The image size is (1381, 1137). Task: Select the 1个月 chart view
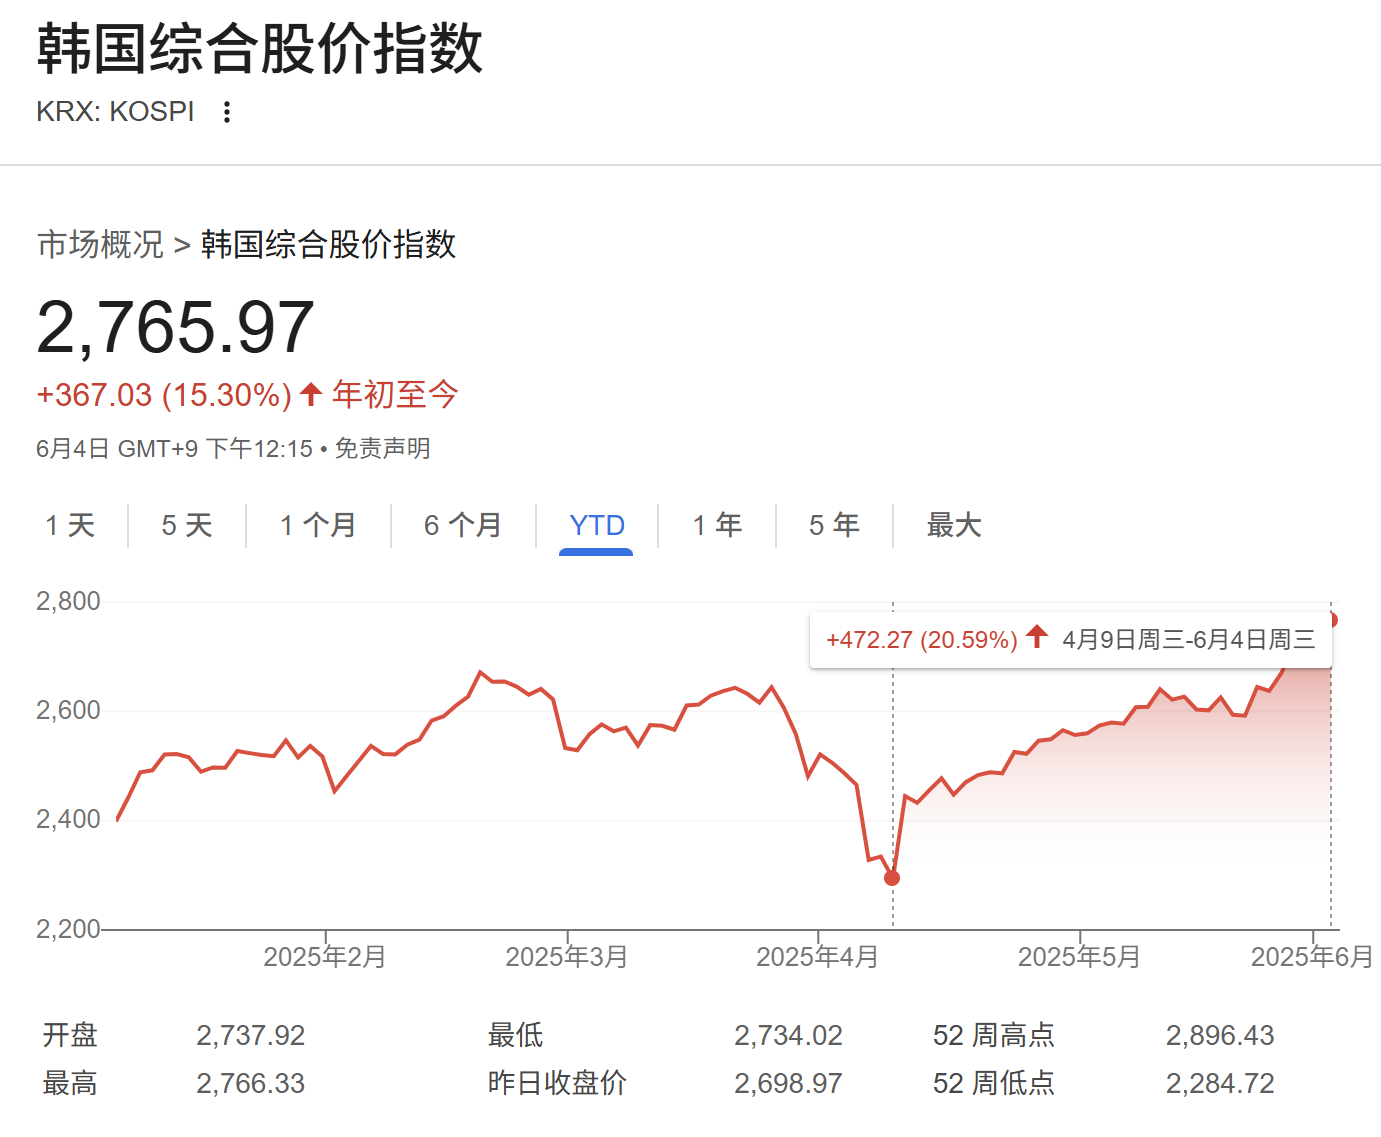318,524
